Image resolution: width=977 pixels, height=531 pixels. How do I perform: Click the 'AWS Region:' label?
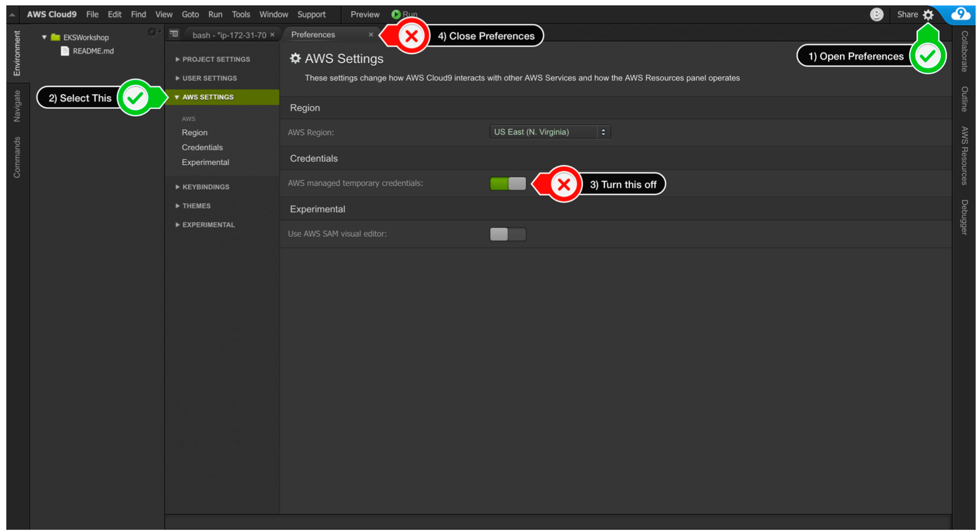pyautogui.click(x=311, y=133)
